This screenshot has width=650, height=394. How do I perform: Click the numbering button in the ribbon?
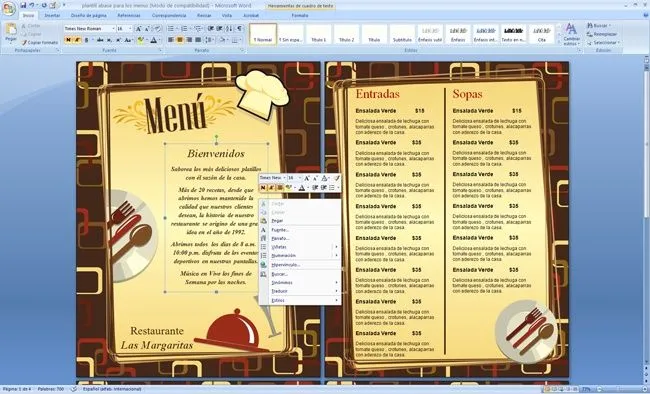coord(185,29)
